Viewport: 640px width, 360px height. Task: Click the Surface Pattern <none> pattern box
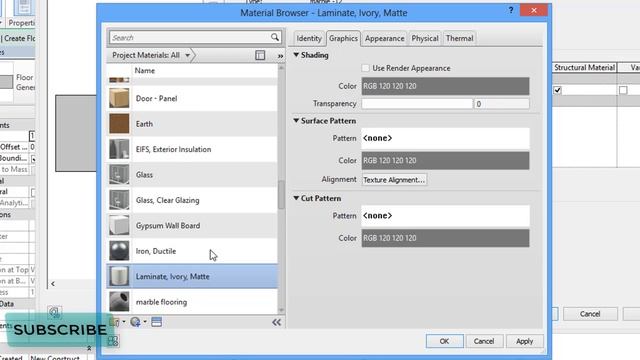click(445, 138)
